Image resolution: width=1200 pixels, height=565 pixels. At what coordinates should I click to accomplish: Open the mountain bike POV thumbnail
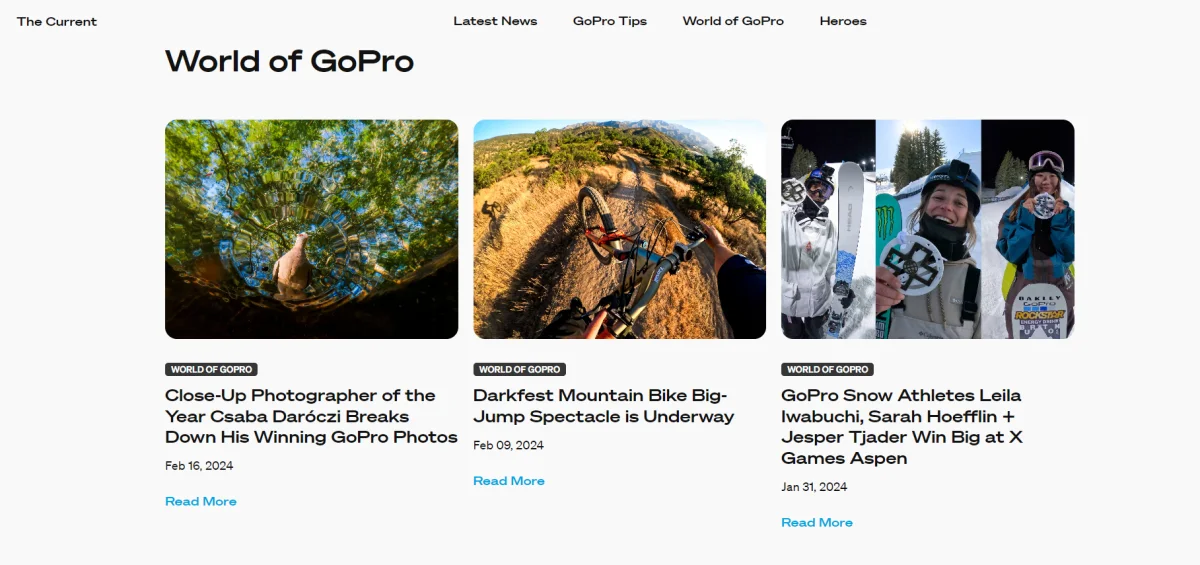coord(619,229)
